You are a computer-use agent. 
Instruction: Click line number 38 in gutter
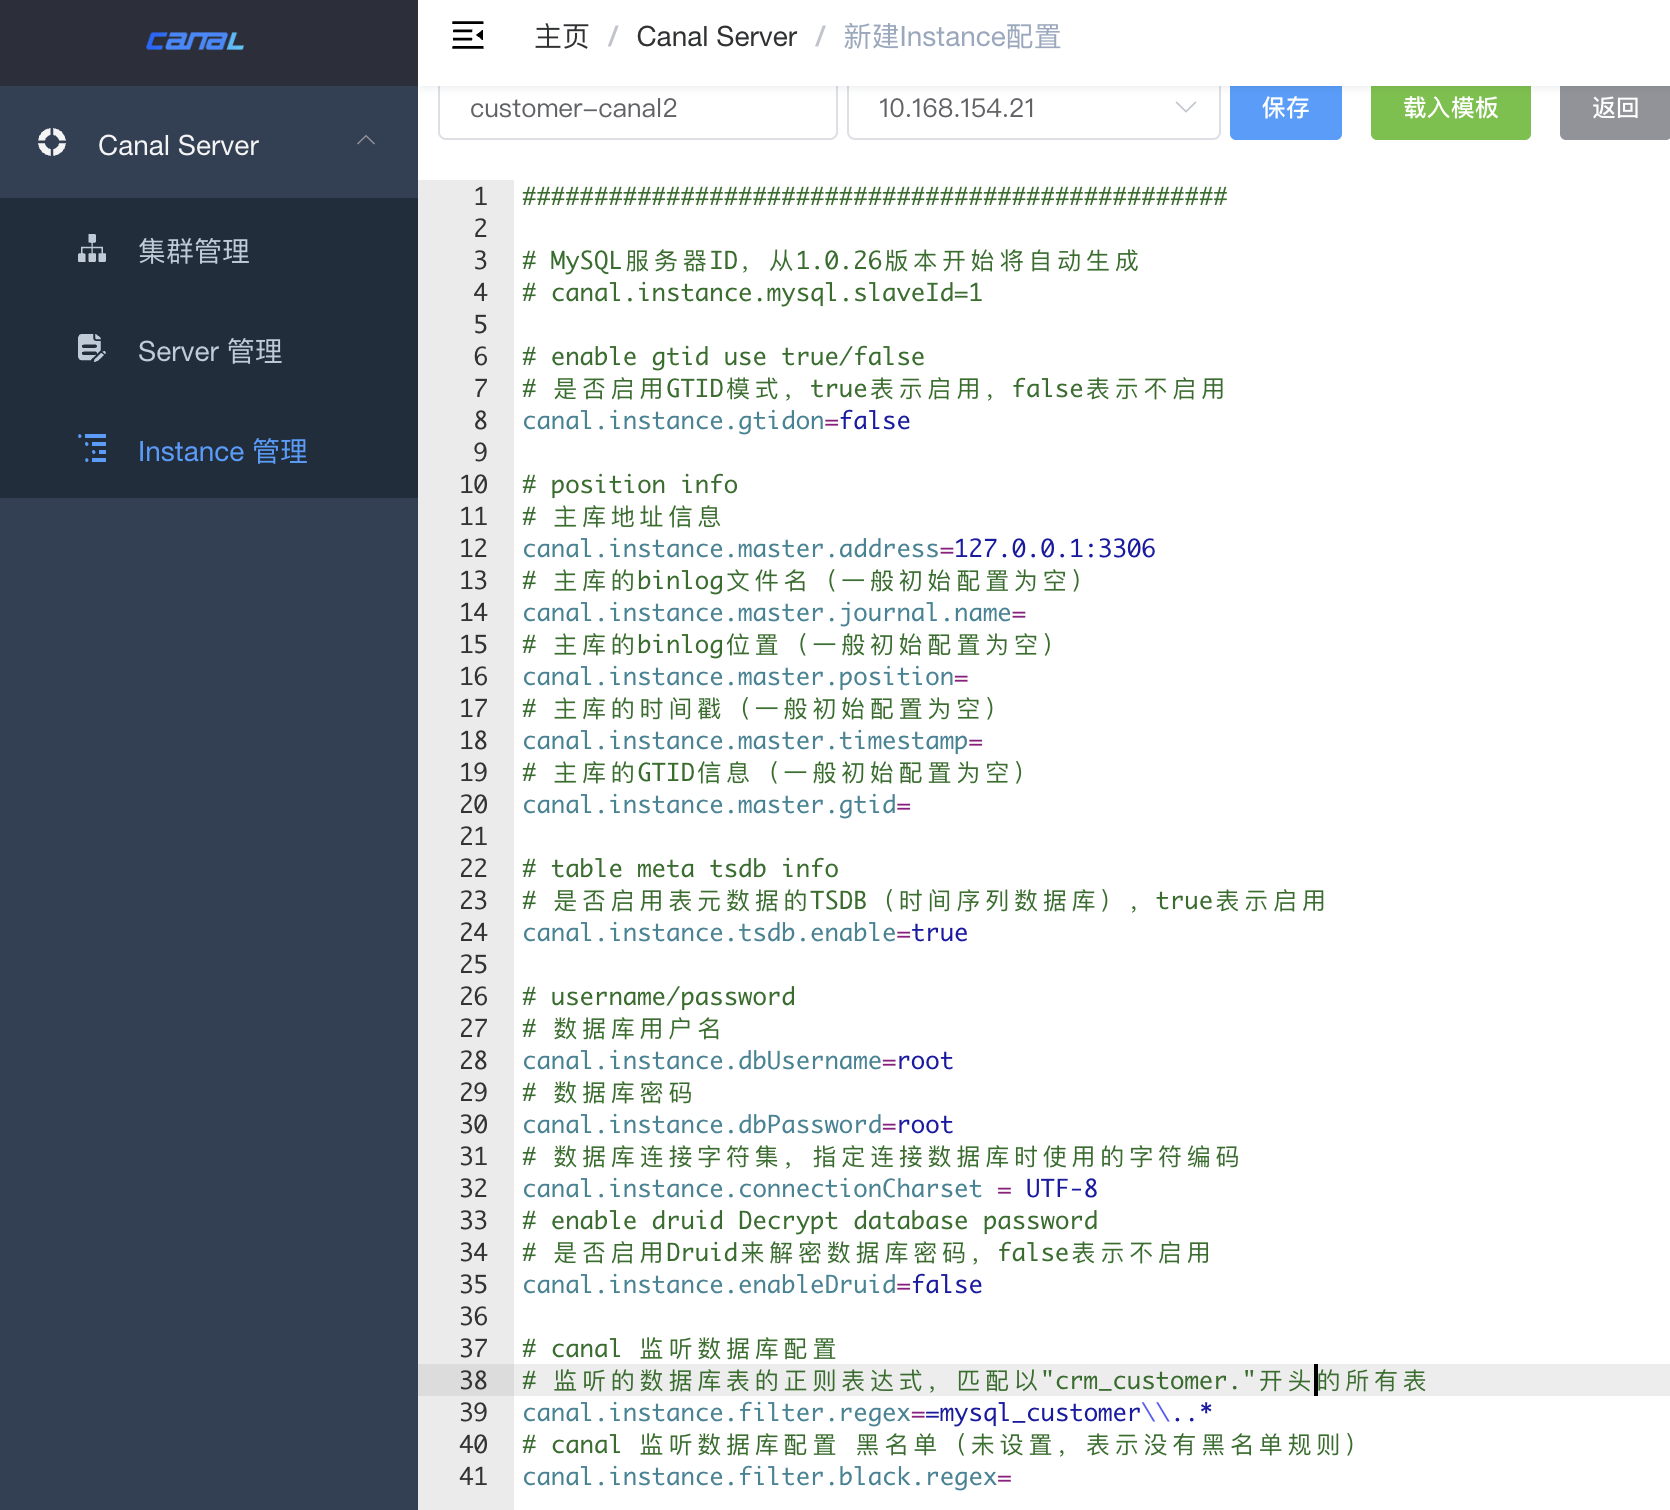click(x=474, y=1380)
